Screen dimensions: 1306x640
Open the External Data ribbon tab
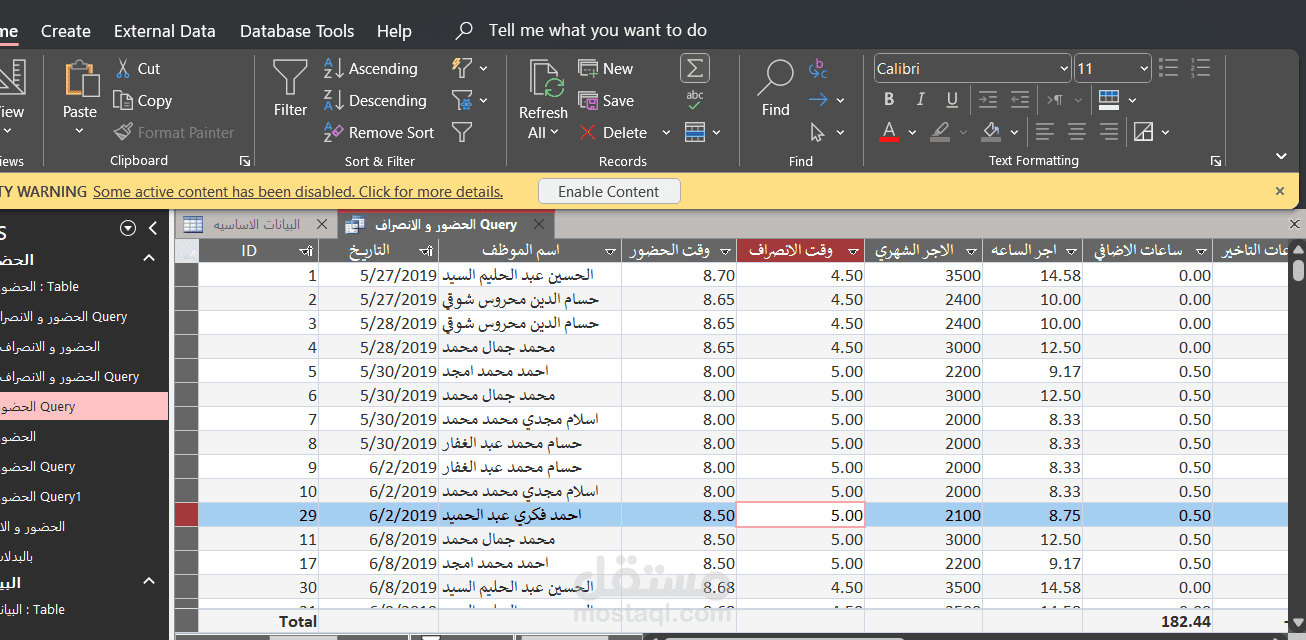(x=165, y=31)
